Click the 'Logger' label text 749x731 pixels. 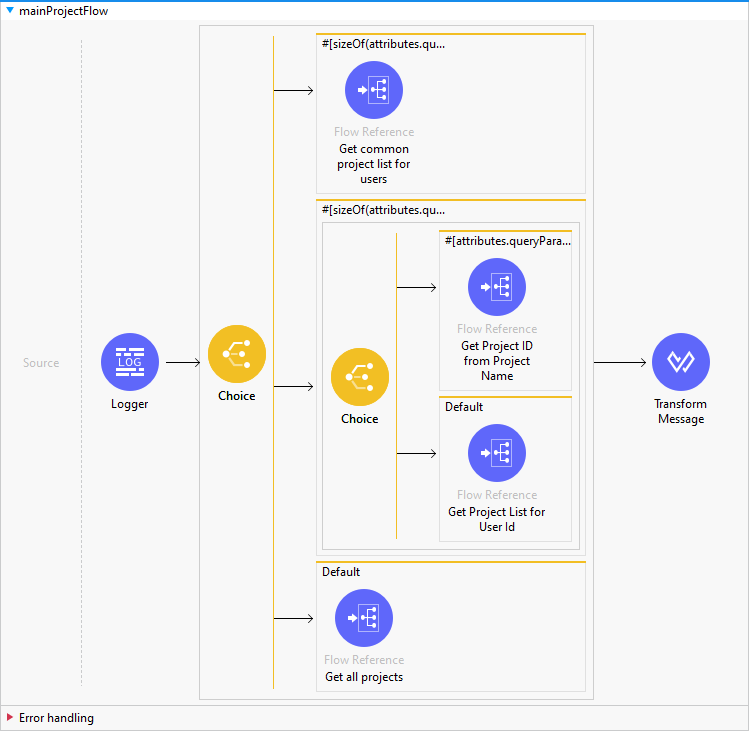[129, 404]
